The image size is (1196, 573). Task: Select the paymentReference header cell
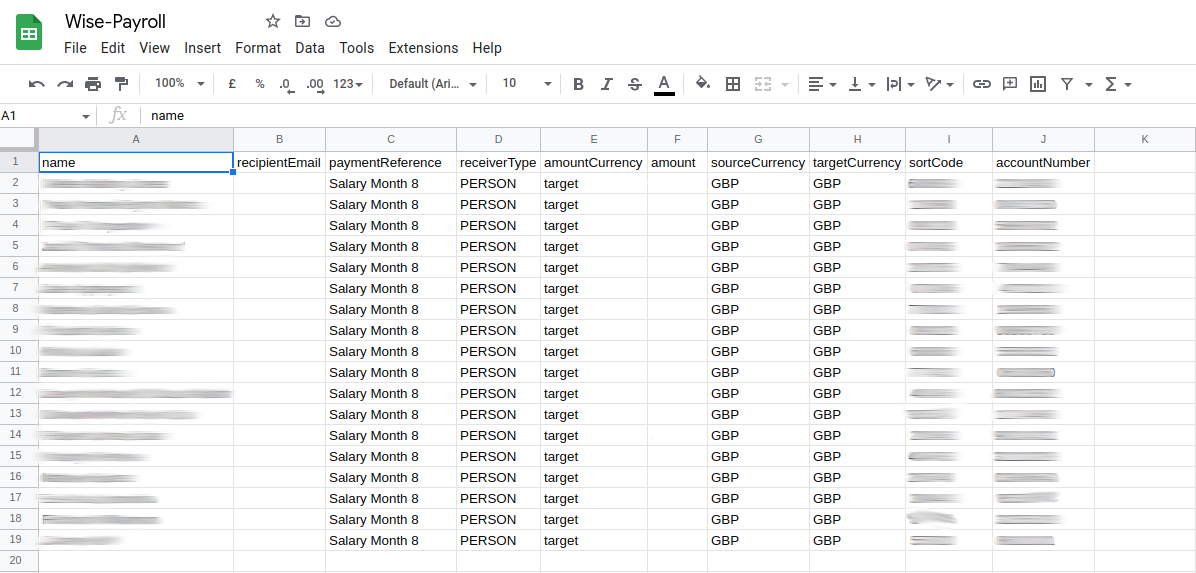click(x=391, y=163)
